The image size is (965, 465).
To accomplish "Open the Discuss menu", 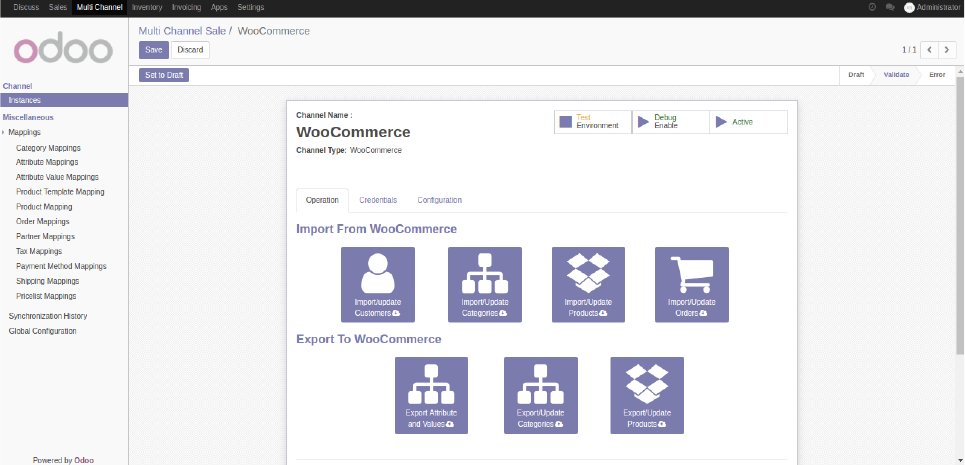I will click(x=26, y=7).
